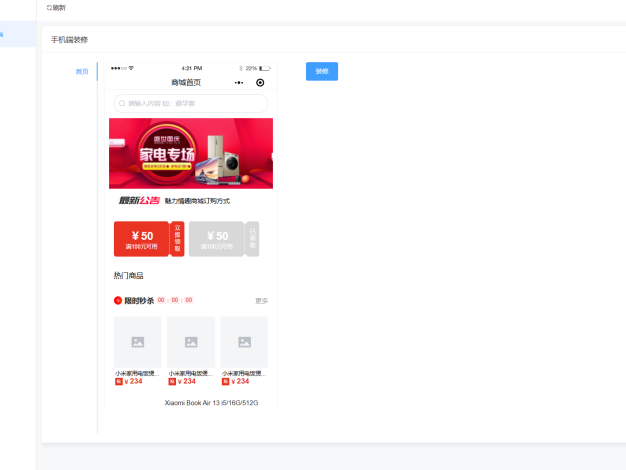This screenshot has height=470, width=626.
Task: Click the blue 装修 button
Action: click(x=321, y=71)
